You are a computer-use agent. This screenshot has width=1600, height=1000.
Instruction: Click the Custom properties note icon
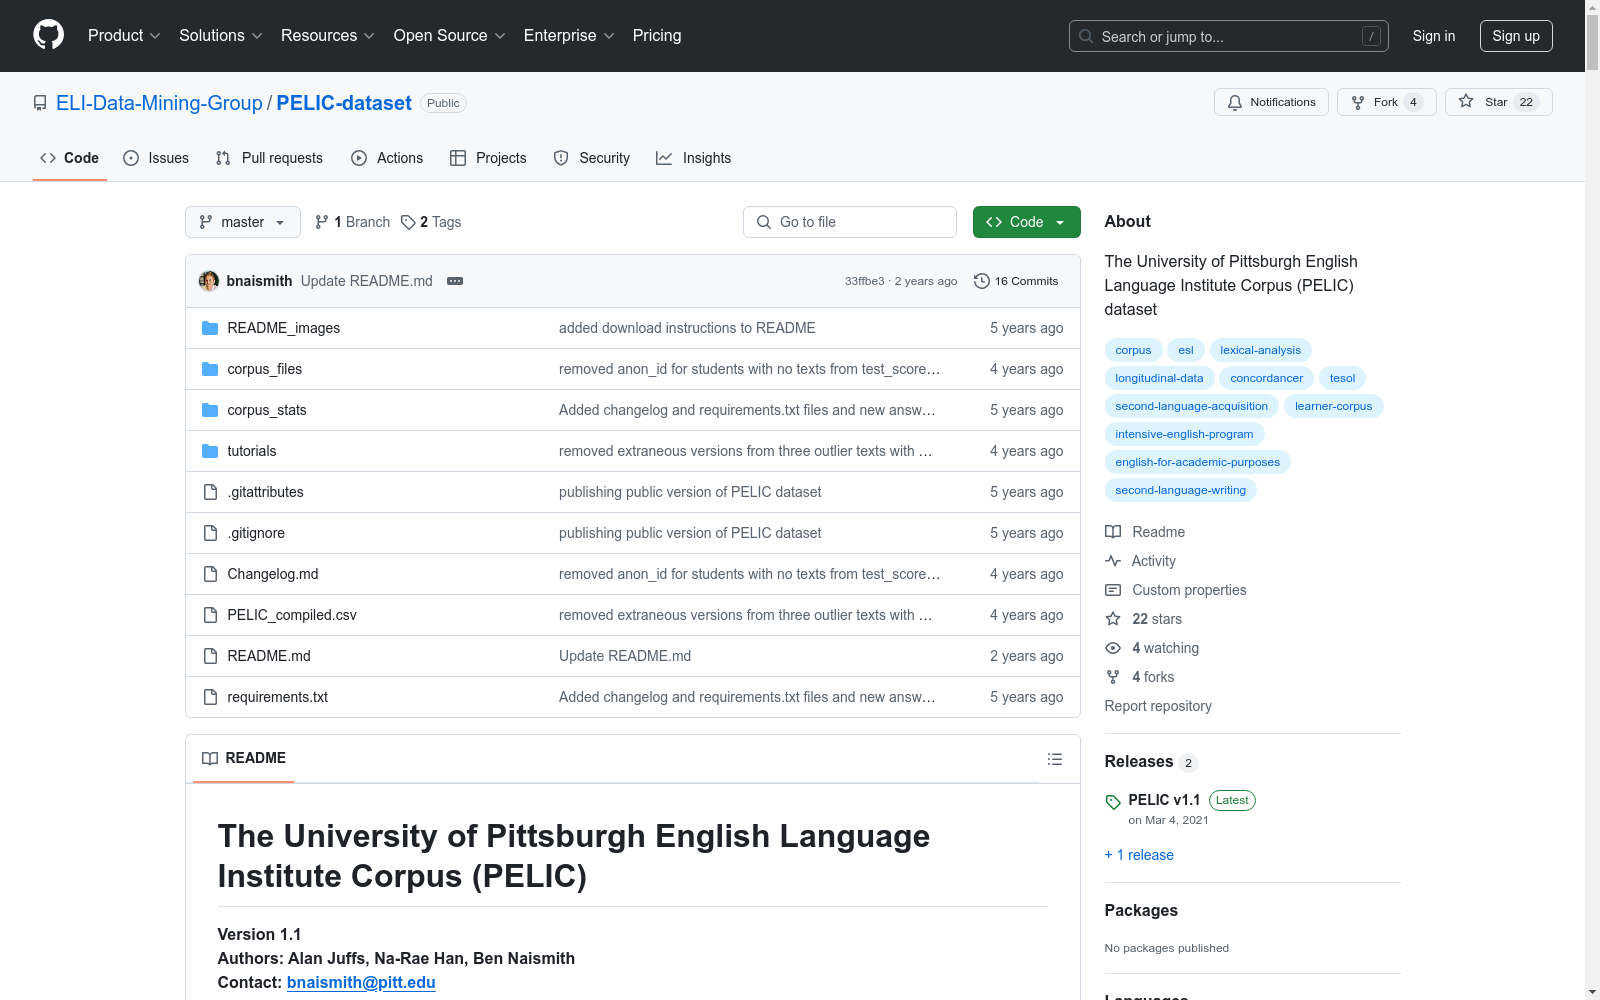coord(1113,590)
